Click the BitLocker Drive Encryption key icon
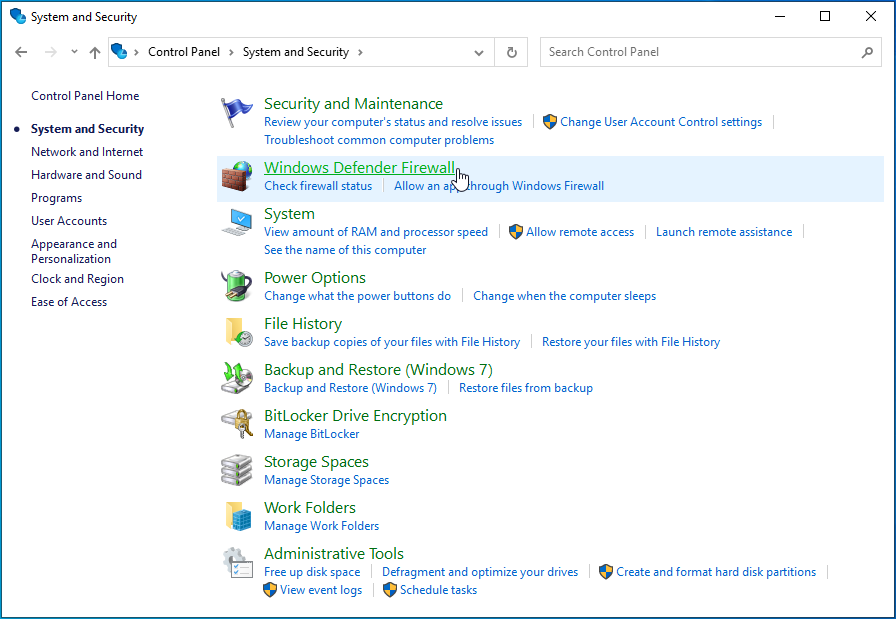The width and height of the screenshot is (896, 619). [237, 424]
